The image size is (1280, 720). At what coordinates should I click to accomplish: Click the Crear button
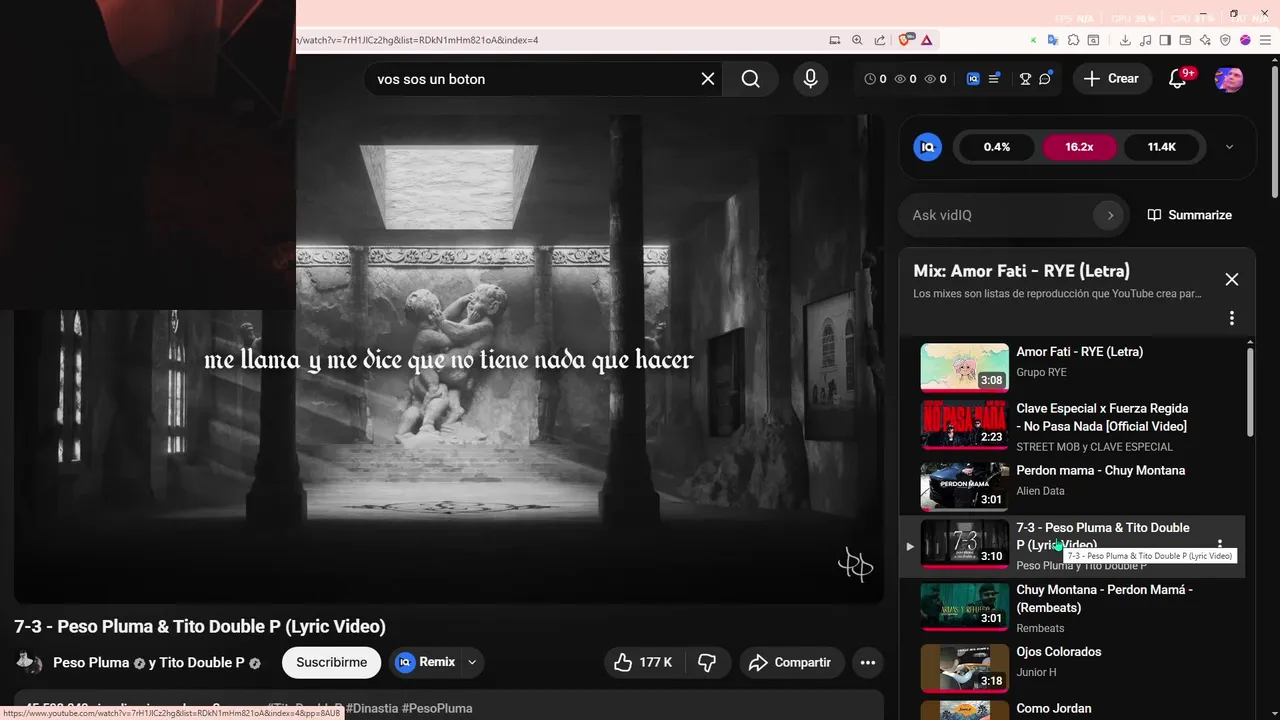pyautogui.click(x=1111, y=79)
